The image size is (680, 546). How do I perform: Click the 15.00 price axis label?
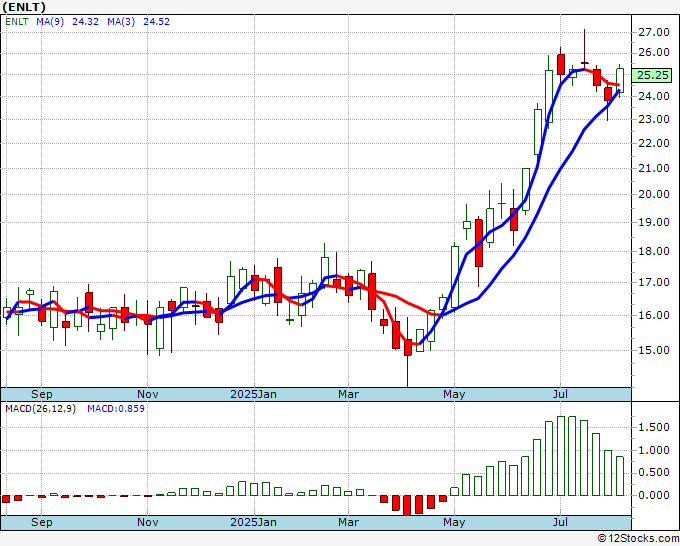pos(654,350)
